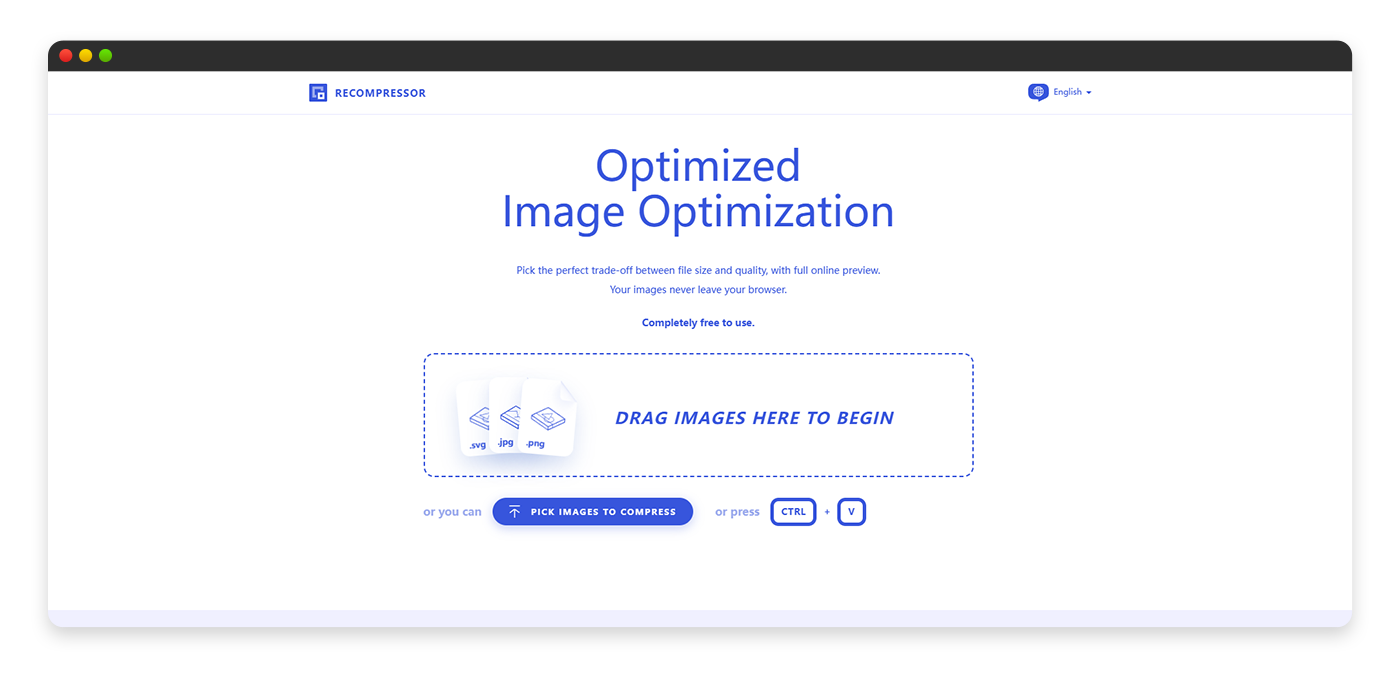
Task: Click 'Completely free to use.' text
Action: [698, 323]
